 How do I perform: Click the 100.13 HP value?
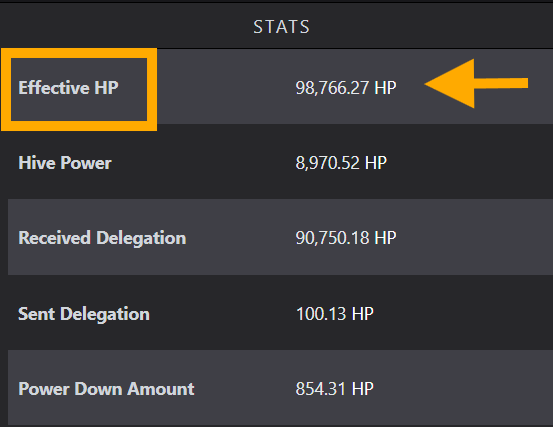click(334, 314)
